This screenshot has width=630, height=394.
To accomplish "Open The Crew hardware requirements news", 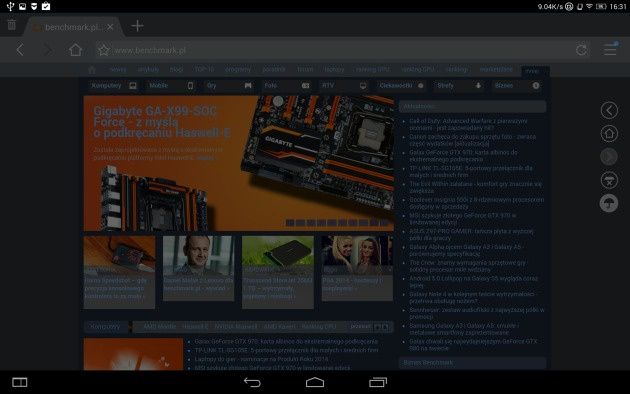I will coord(468,266).
